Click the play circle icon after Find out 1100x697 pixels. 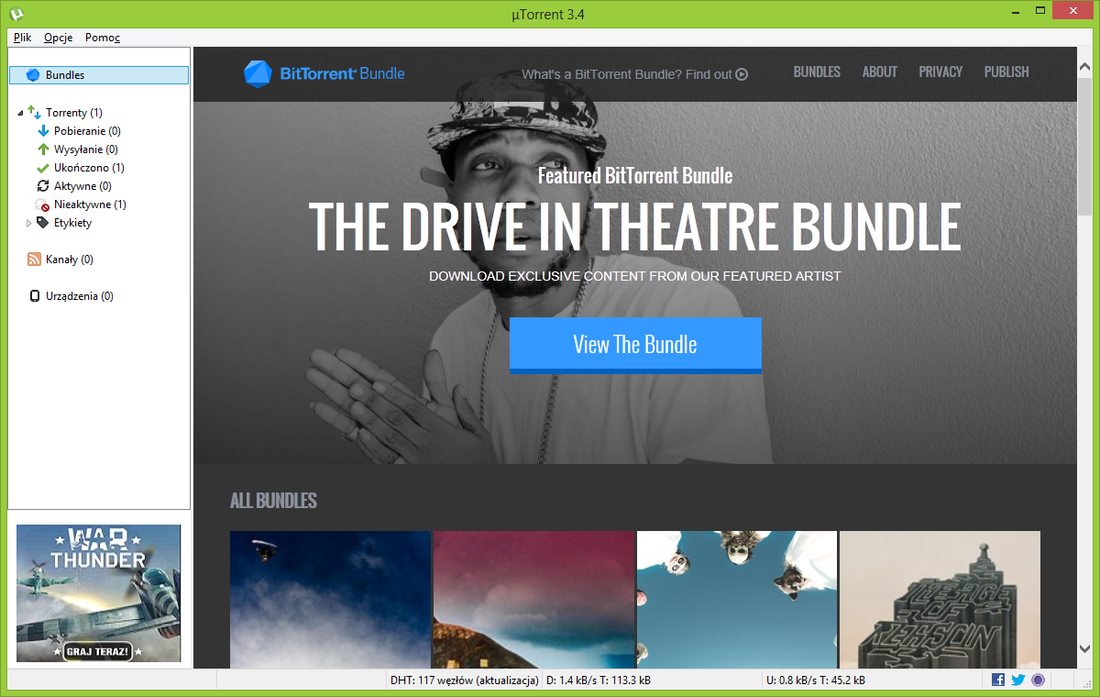[742, 74]
